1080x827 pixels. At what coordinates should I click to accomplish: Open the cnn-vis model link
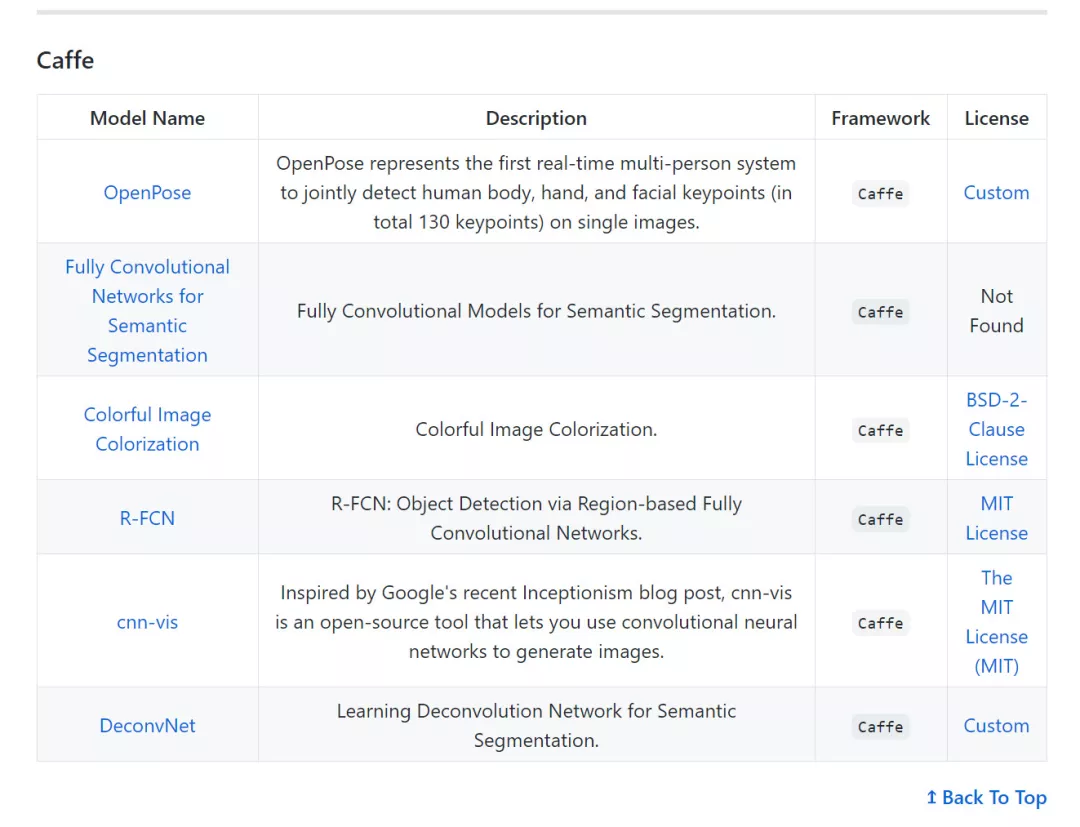click(x=147, y=622)
